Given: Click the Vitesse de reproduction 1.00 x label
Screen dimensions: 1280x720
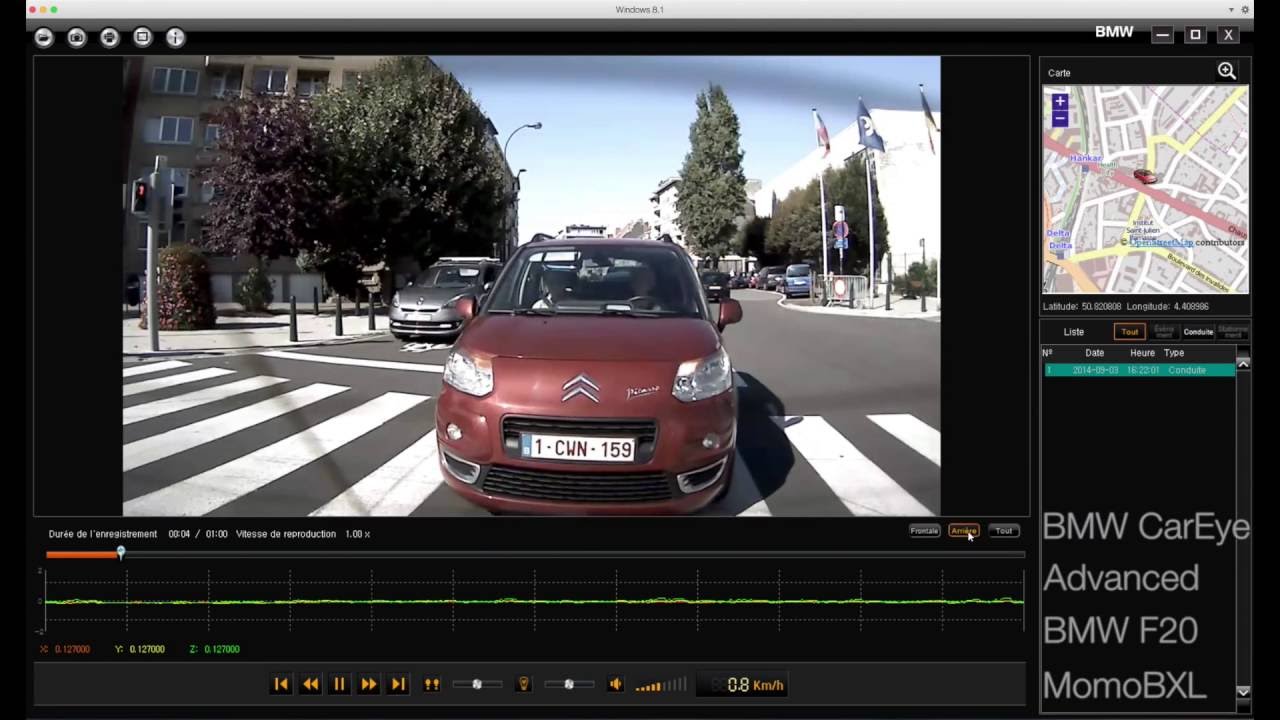Looking at the screenshot, I should coord(303,534).
